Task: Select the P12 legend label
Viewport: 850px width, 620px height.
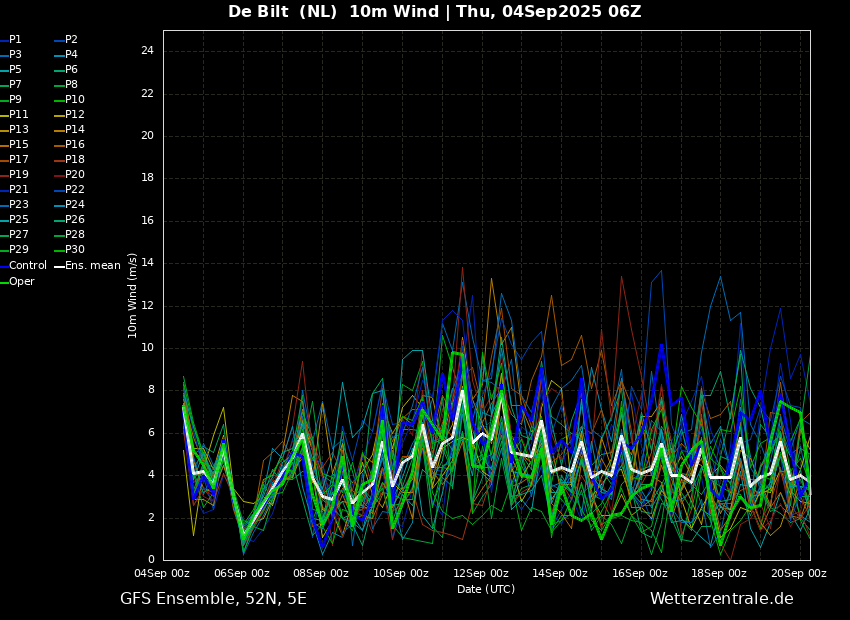Action: (75, 114)
